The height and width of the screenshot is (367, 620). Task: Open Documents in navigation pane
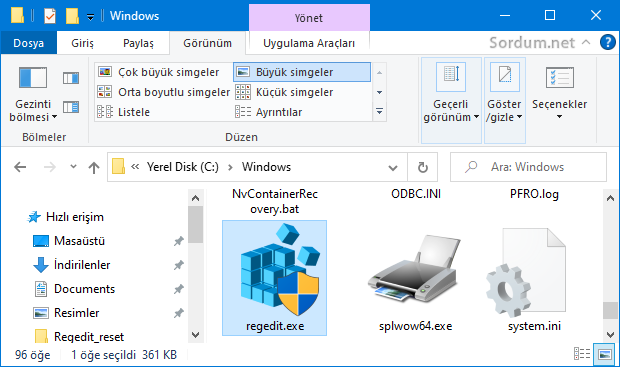coord(75,289)
